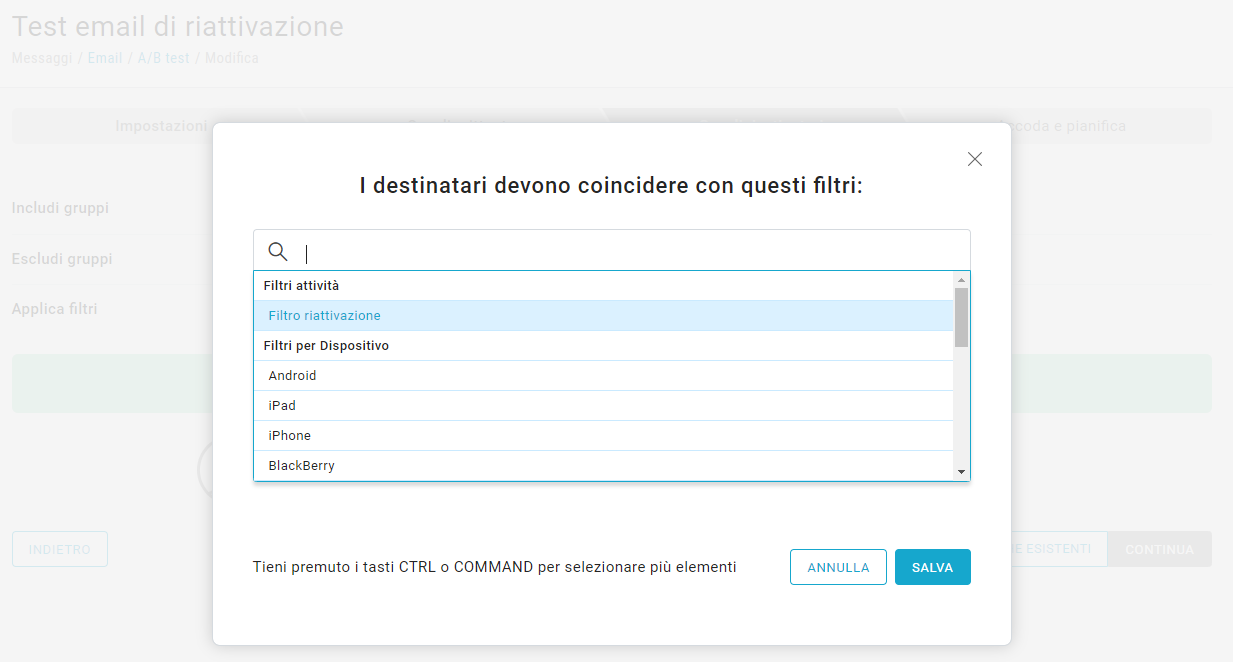The height and width of the screenshot is (662, 1233).
Task: Click the Continua button
Action: (x=1159, y=549)
